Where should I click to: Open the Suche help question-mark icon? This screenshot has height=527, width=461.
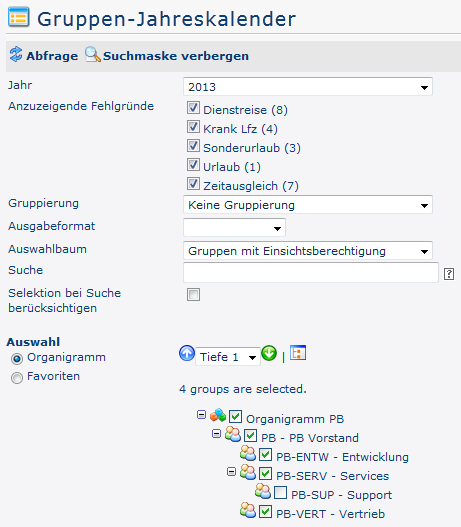click(x=449, y=274)
